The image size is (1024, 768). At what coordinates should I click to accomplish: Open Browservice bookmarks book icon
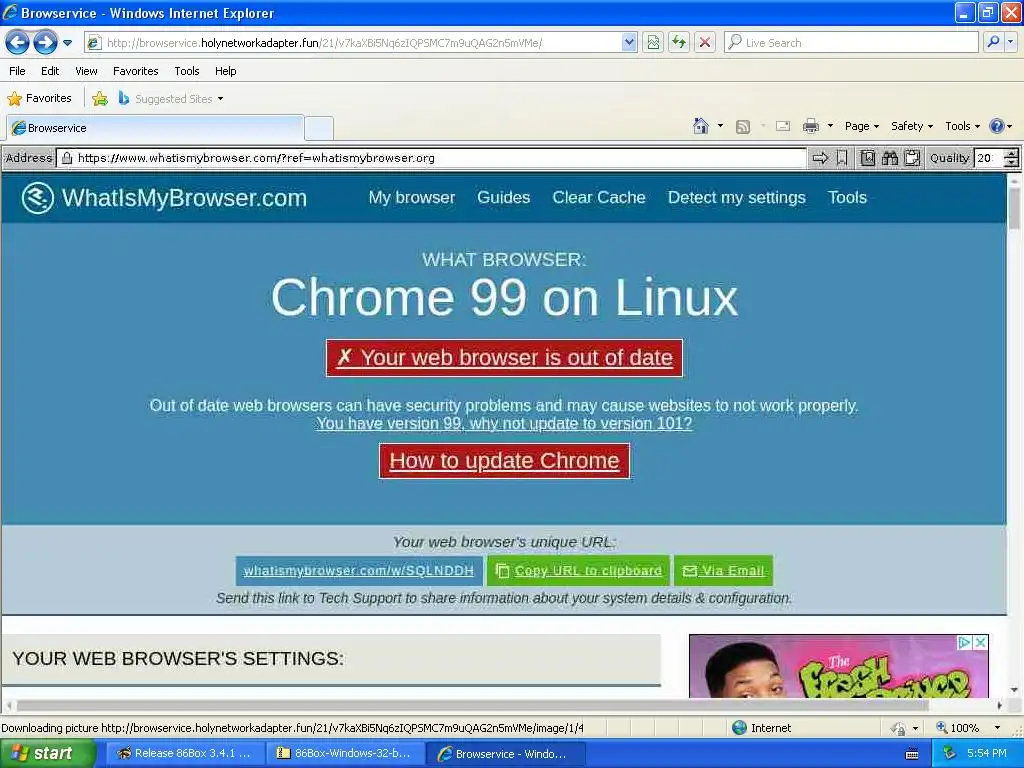pyautogui.click(x=867, y=158)
